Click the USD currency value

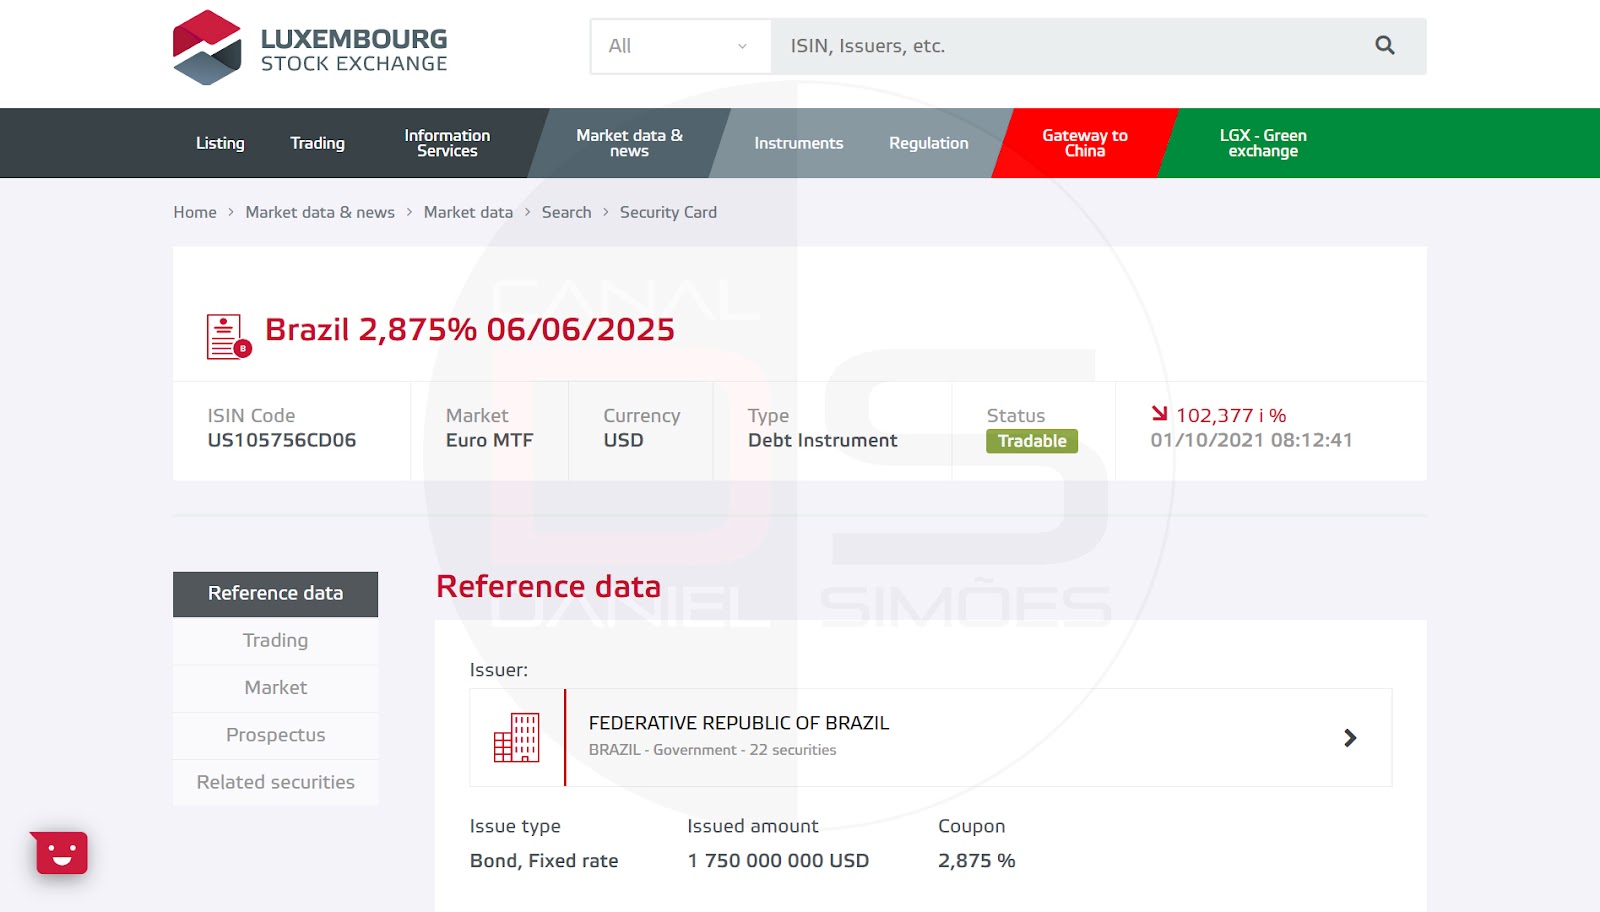(x=623, y=440)
